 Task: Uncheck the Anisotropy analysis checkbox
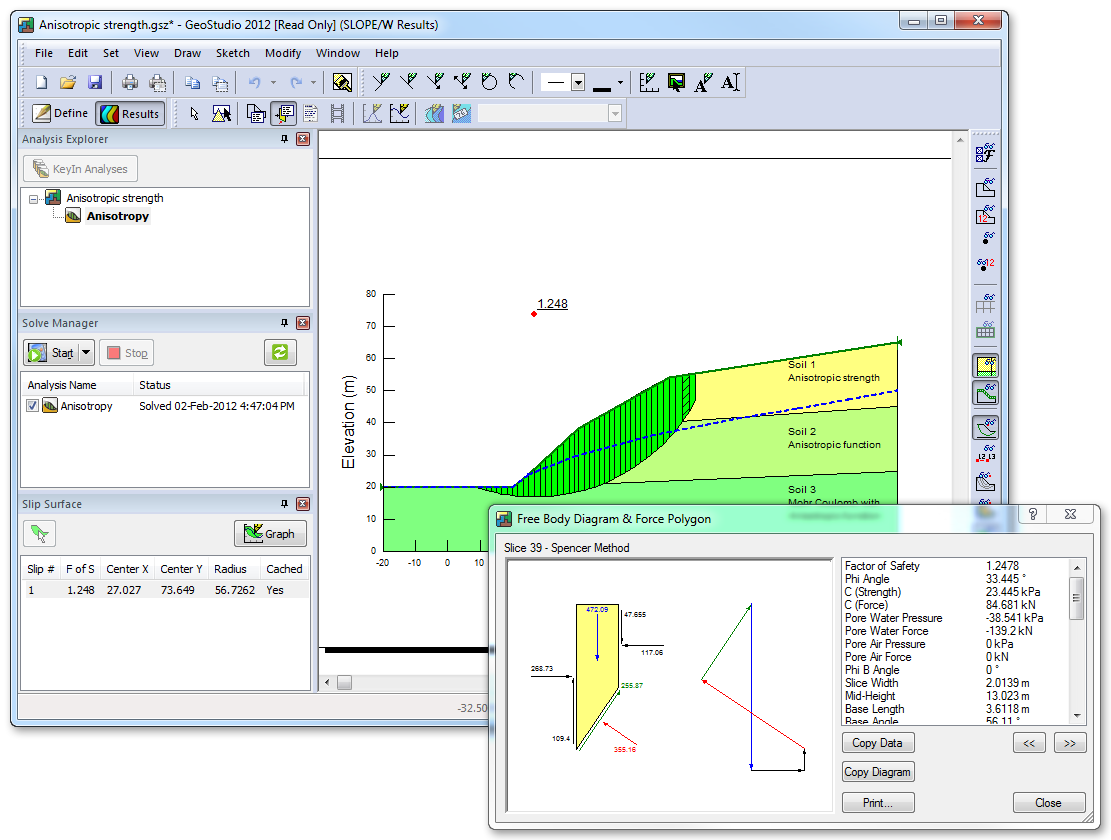[33, 406]
